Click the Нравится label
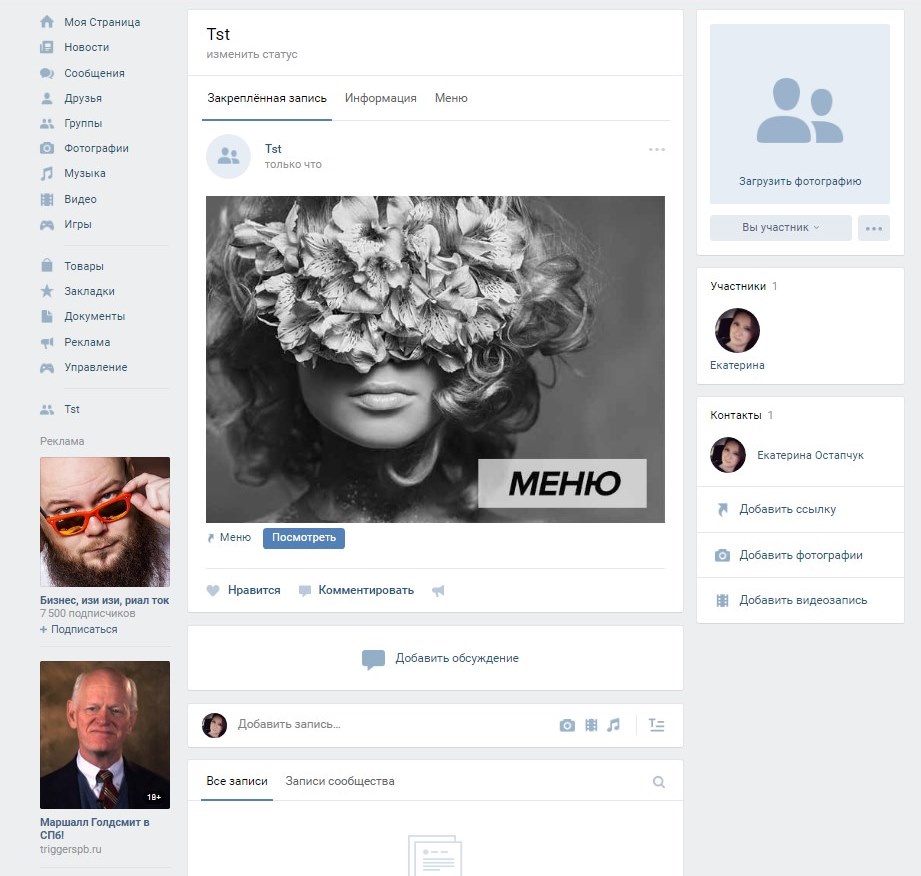The image size is (921, 876). point(254,590)
